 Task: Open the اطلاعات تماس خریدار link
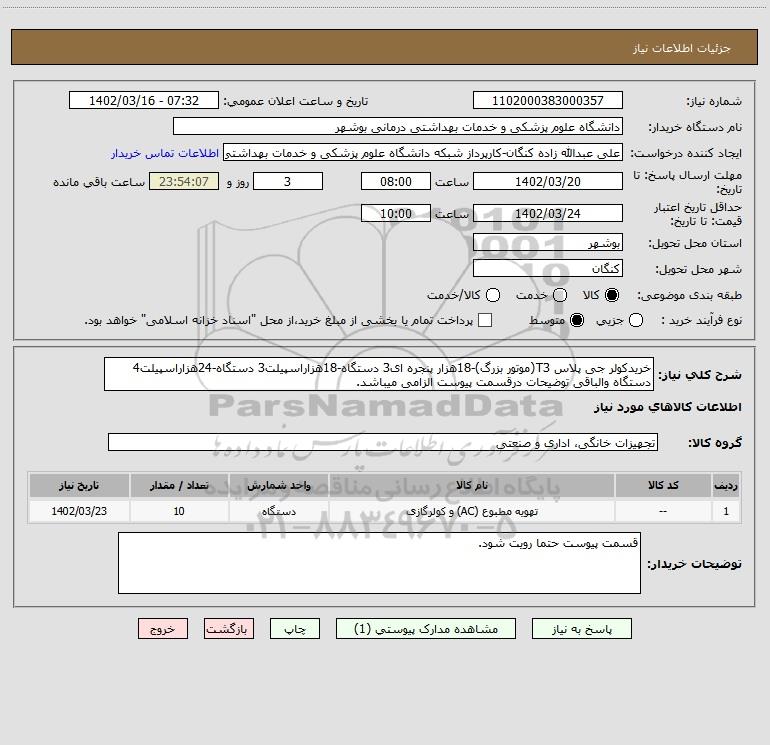click(x=165, y=153)
